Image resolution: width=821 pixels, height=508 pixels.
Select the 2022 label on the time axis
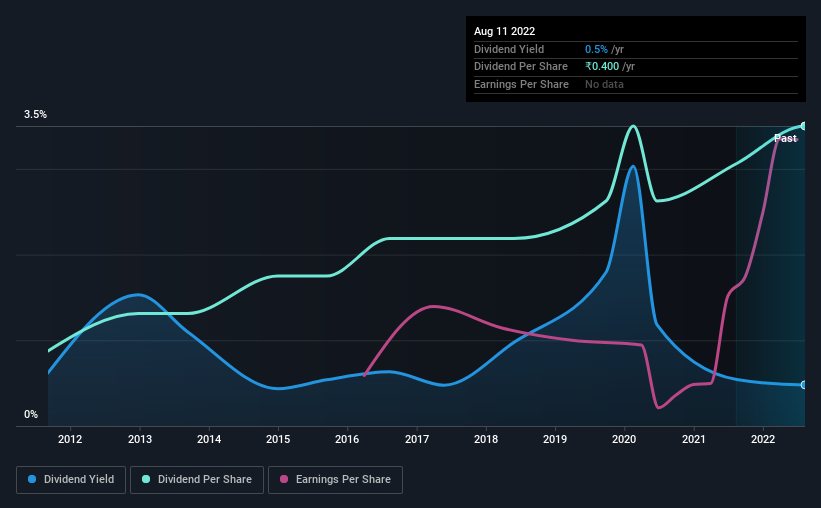click(763, 439)
